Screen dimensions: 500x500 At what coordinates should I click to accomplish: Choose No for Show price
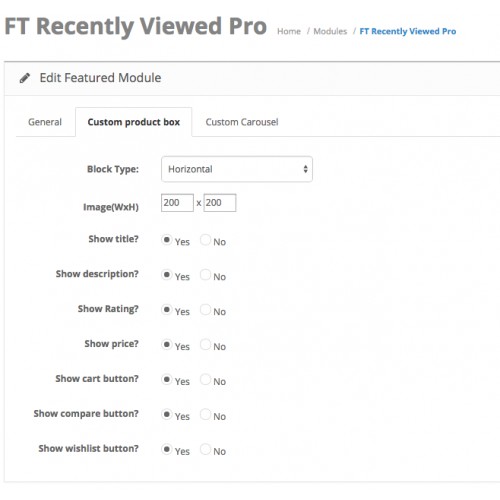tap(205, 344)
